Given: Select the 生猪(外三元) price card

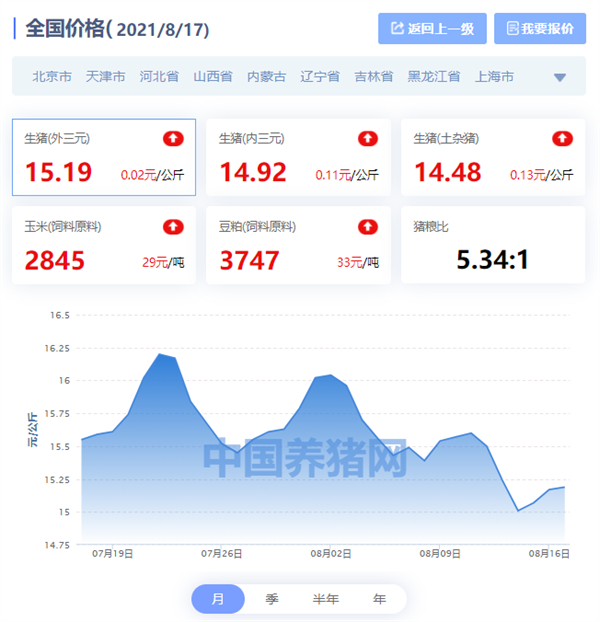Looking at the screenshot, I should coord(104,157).
